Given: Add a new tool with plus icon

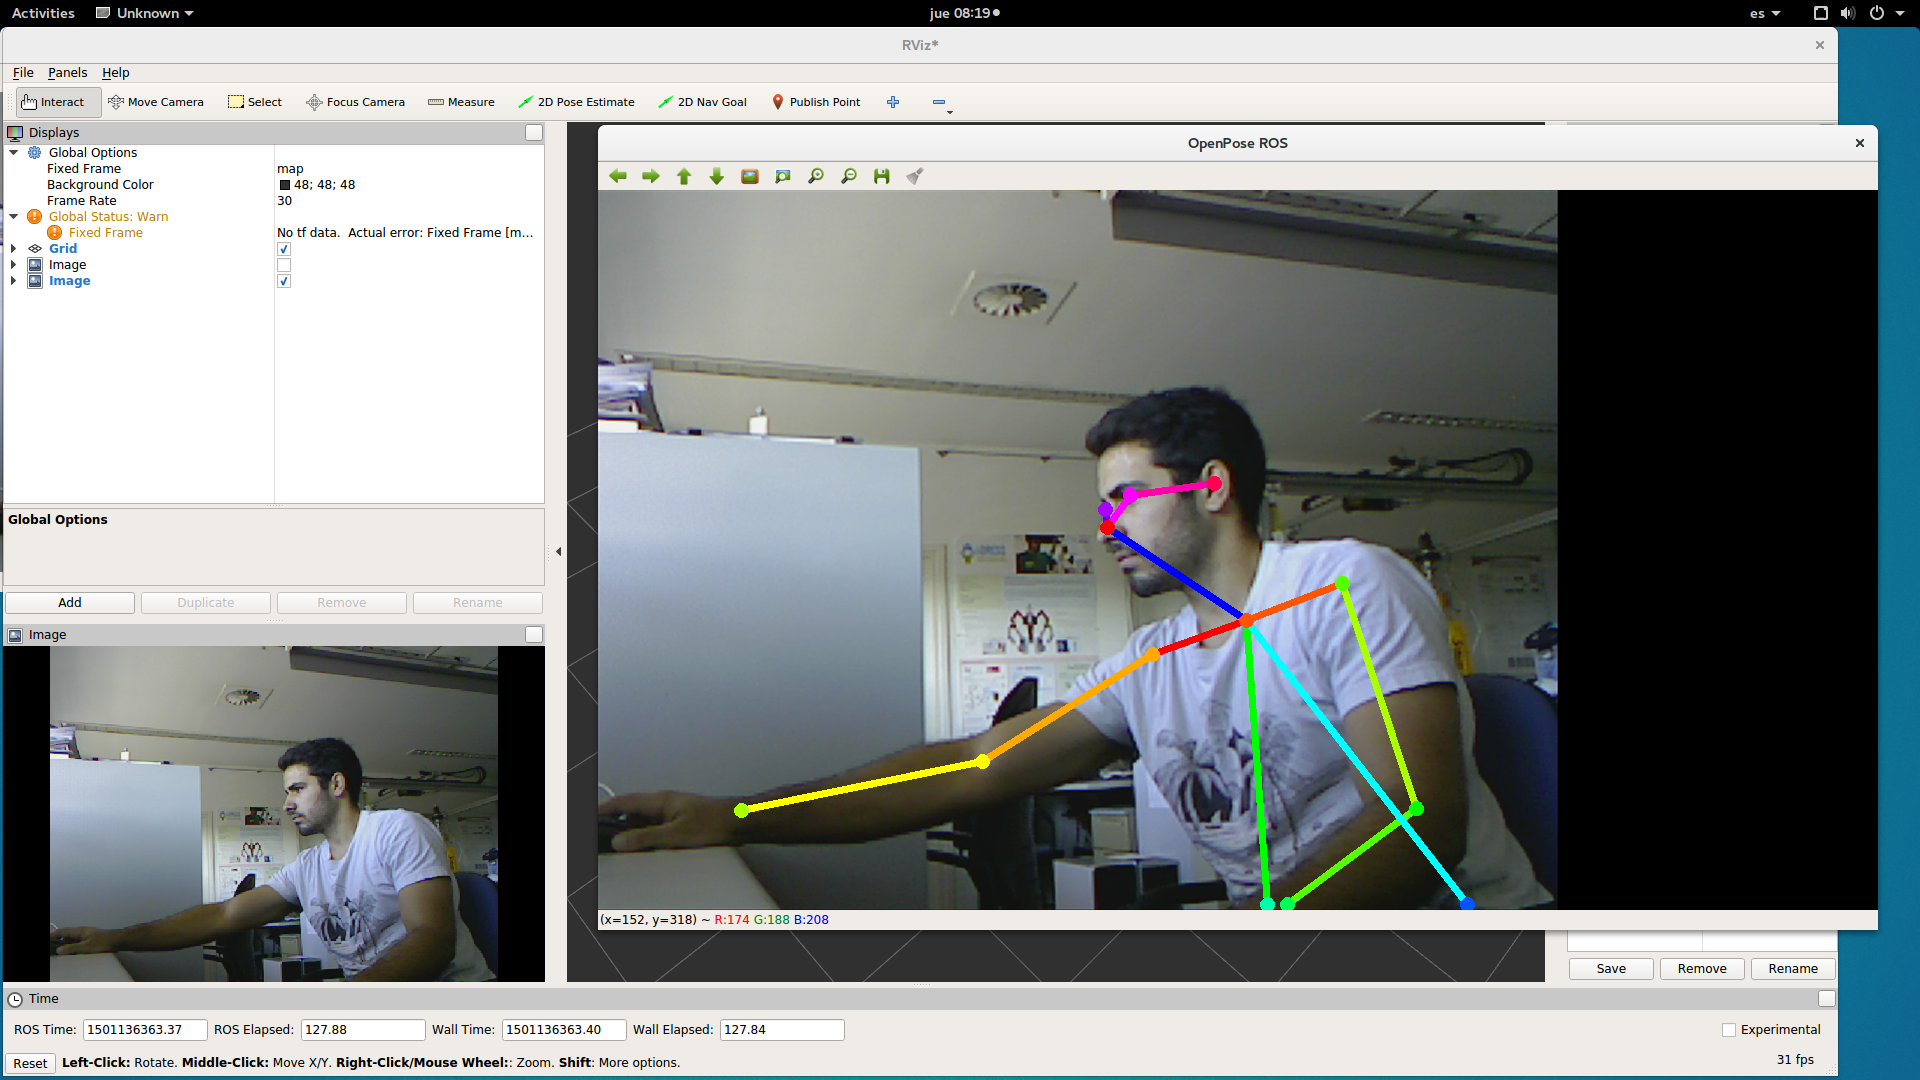Looking at the screenshot, I should pos(893,102).
